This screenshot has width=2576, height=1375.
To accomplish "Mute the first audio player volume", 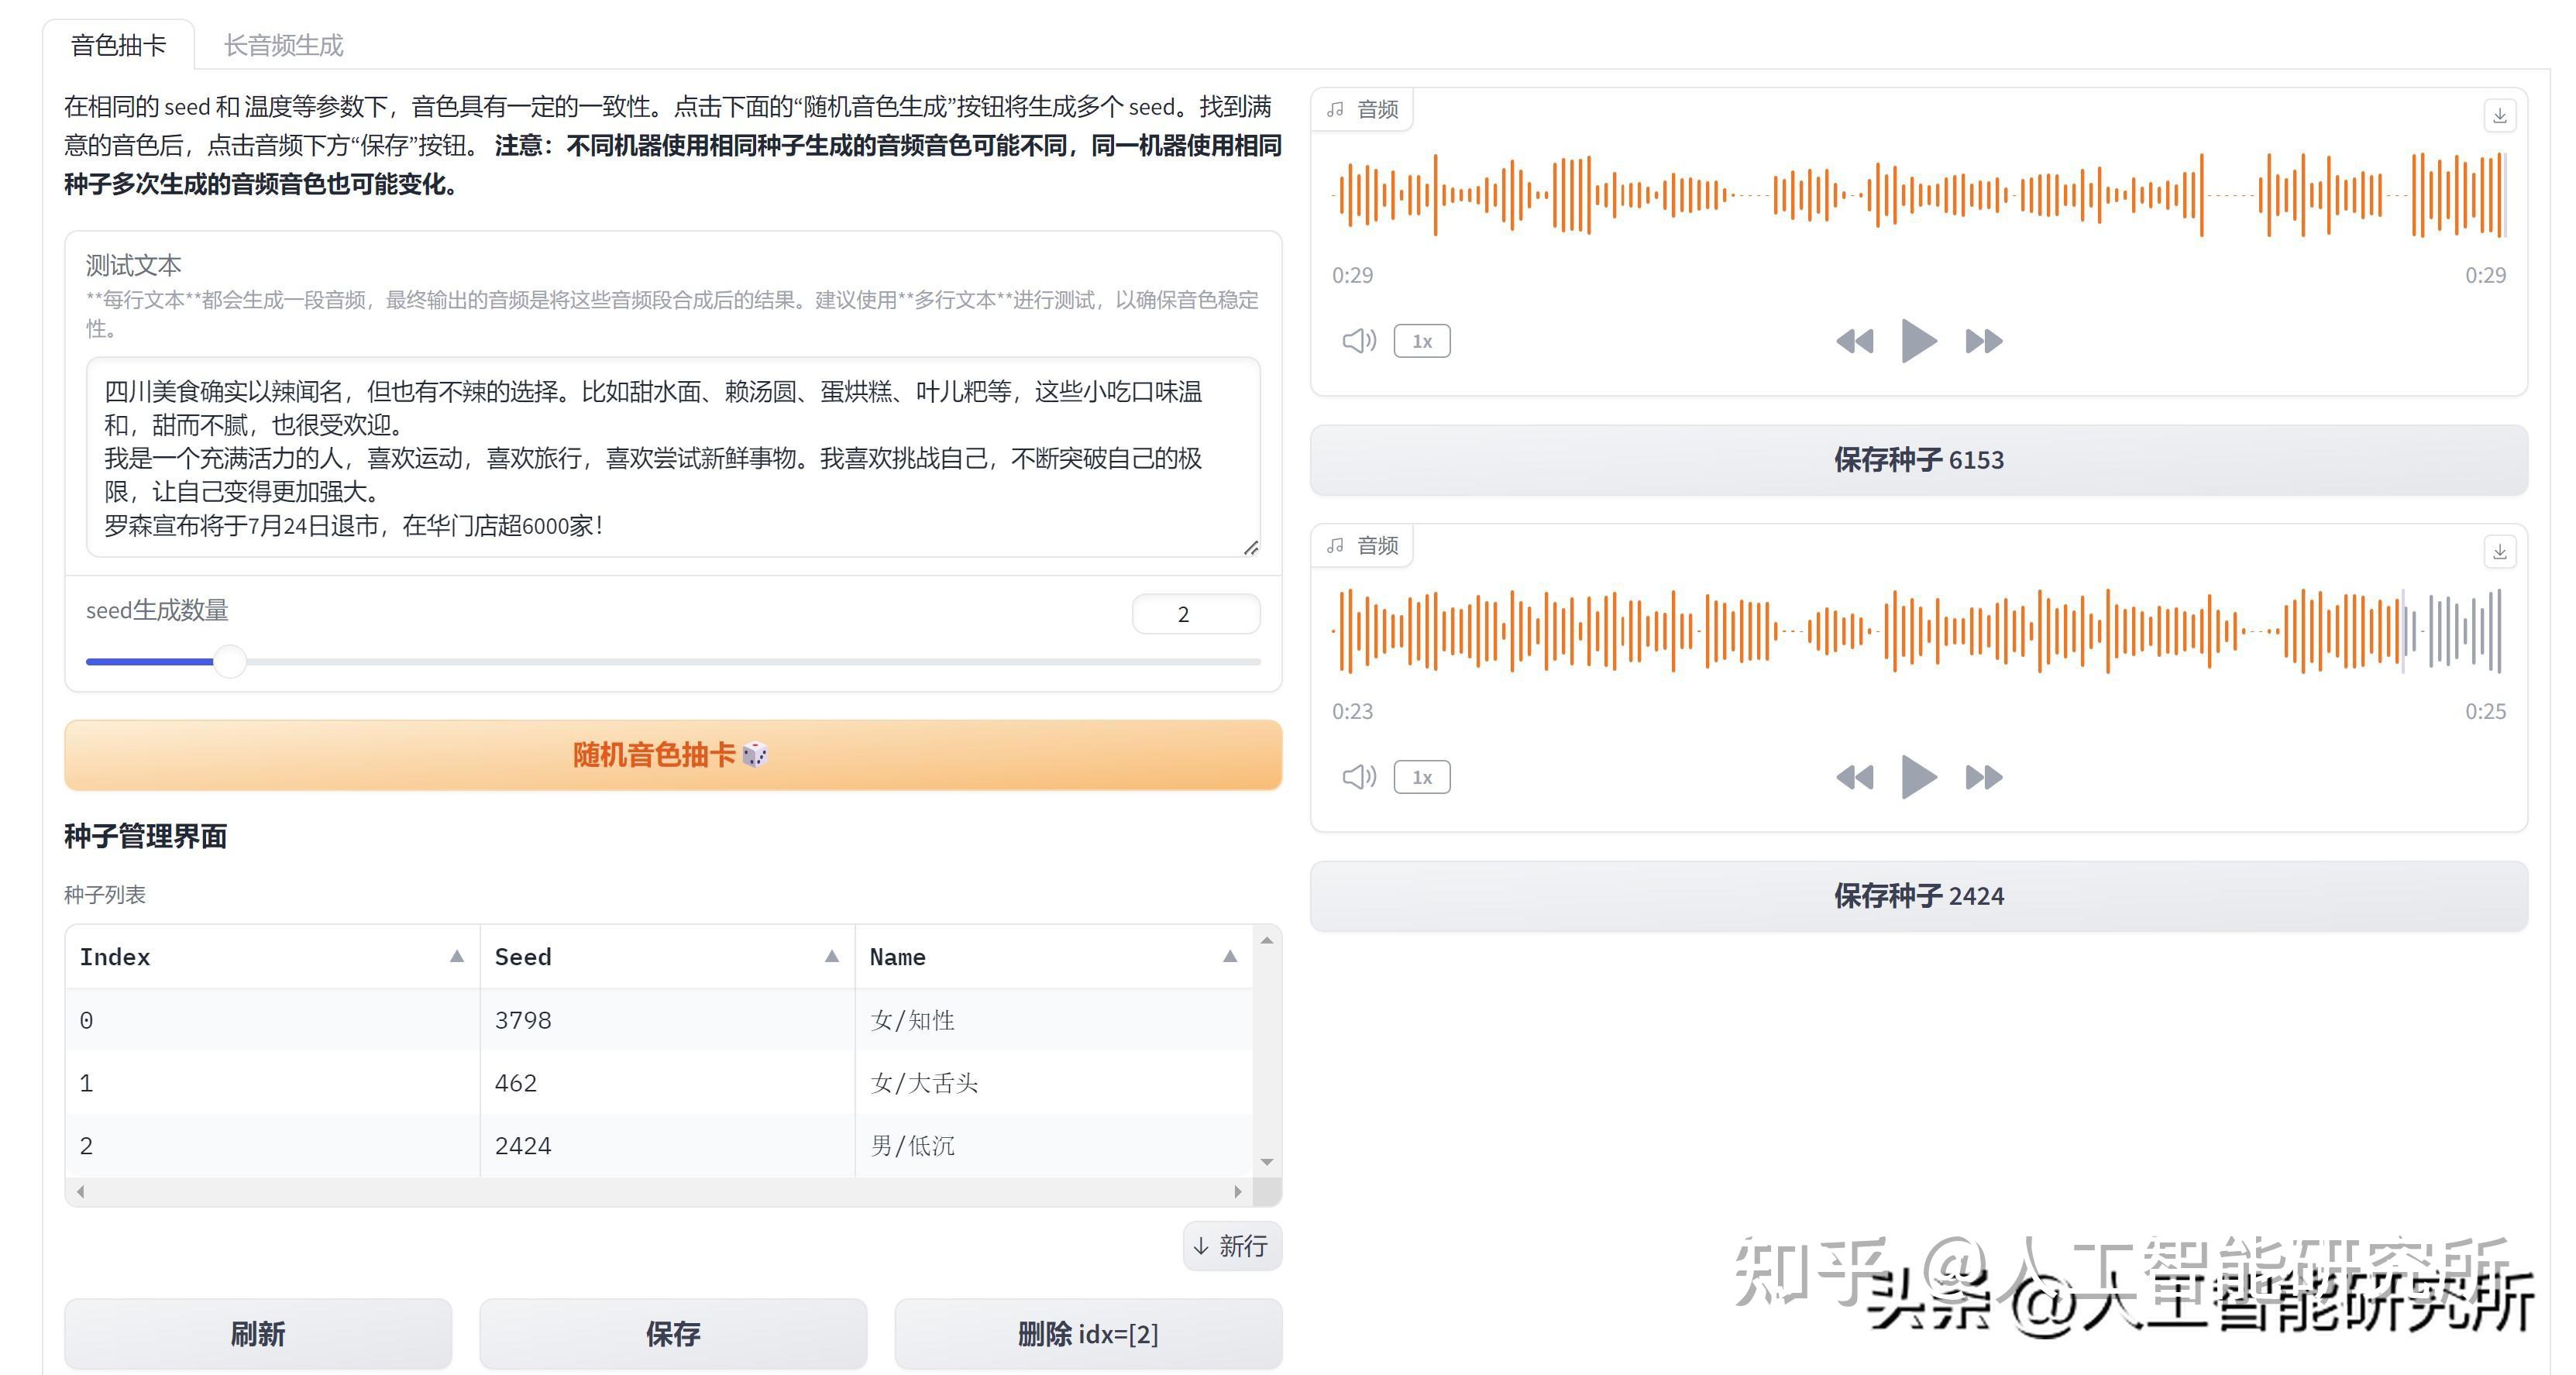I will pyautogui.click(x=1358, y=340).
